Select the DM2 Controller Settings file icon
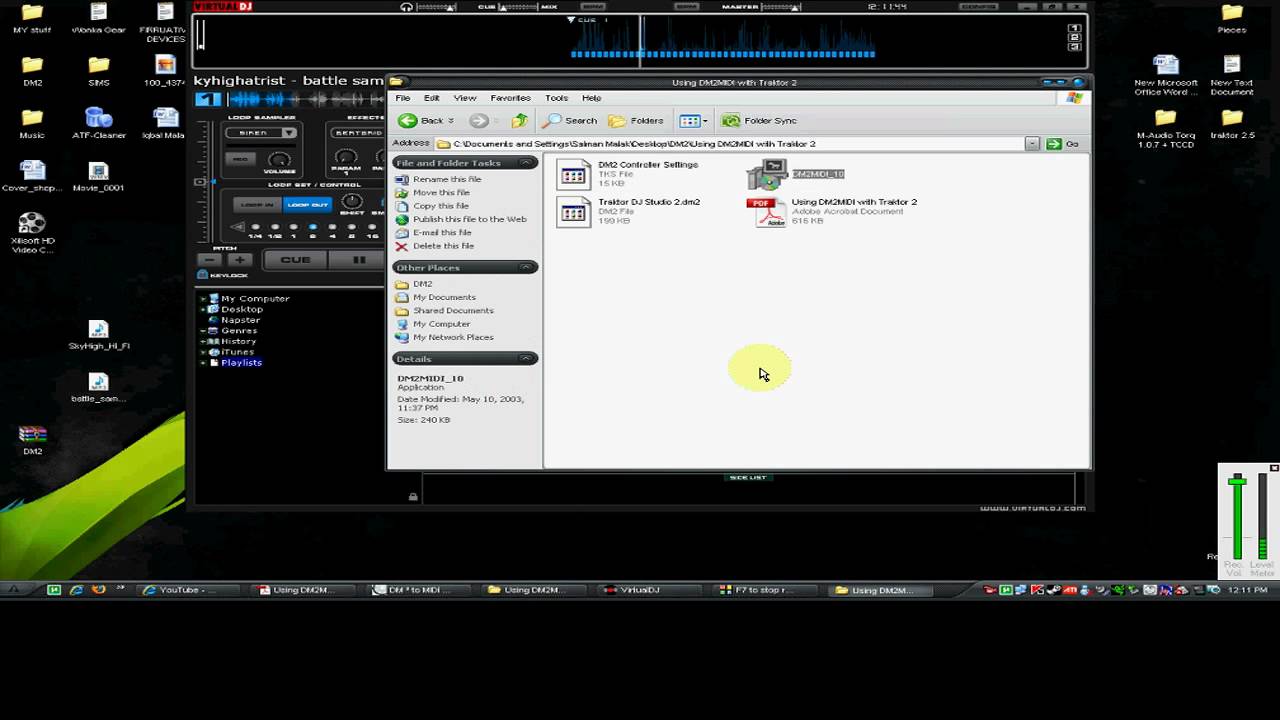This screenshot has width=1280, height=720. pos(574,174)
